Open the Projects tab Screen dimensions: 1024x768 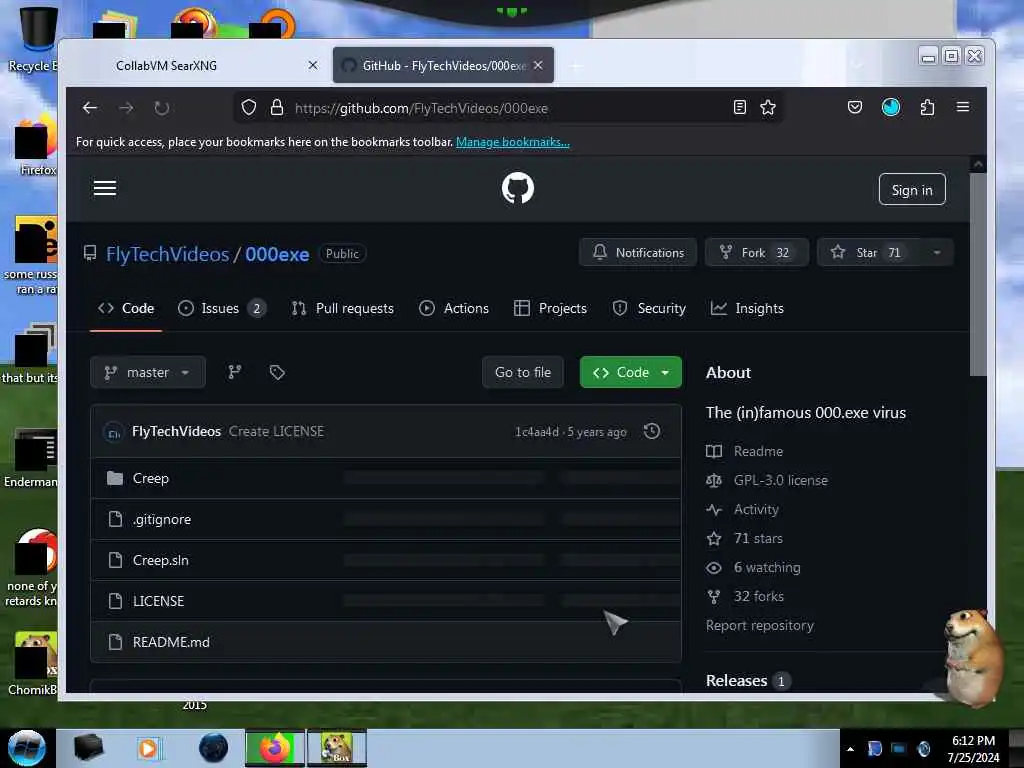[551, 308]
